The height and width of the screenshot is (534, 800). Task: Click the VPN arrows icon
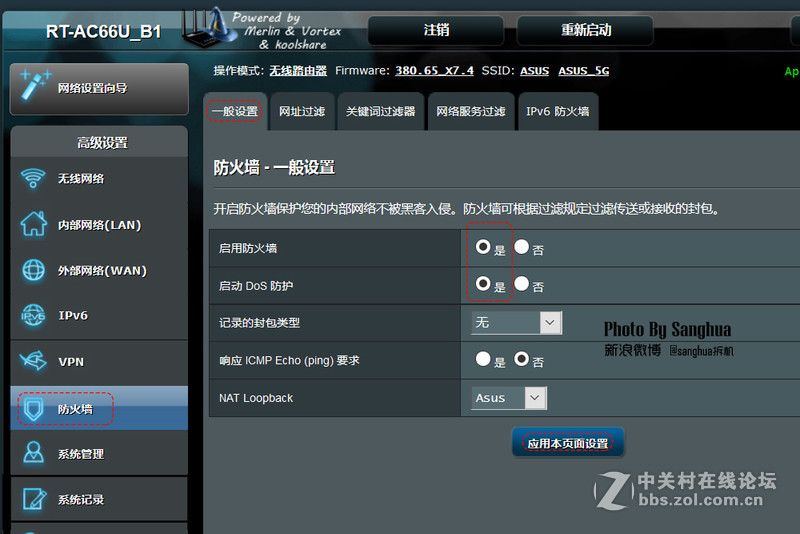click(x=33, y=361)
